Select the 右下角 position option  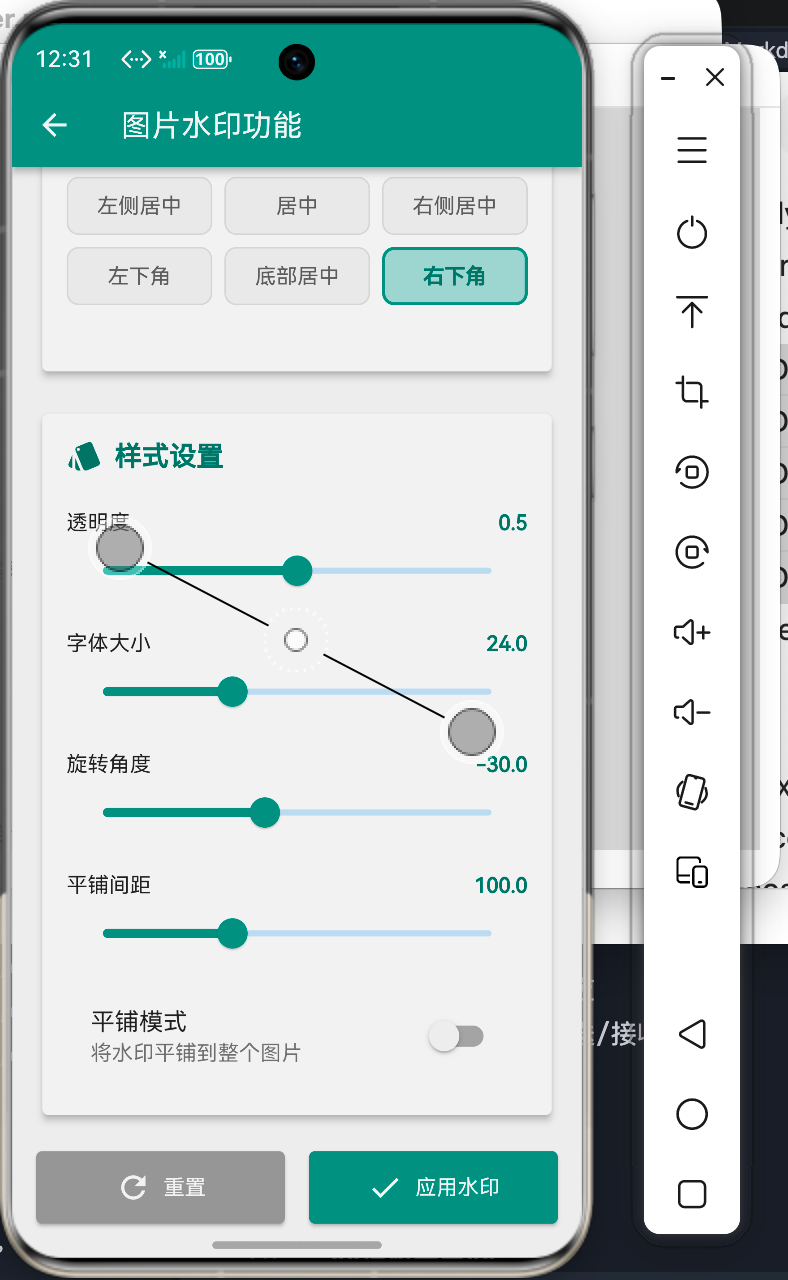tap(455, 276)
